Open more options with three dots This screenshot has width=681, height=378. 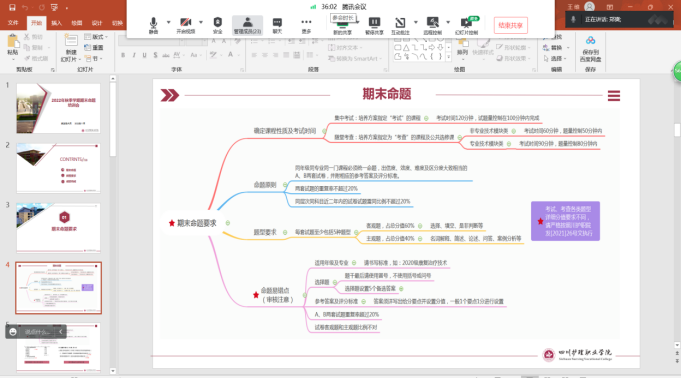(306, 25)
